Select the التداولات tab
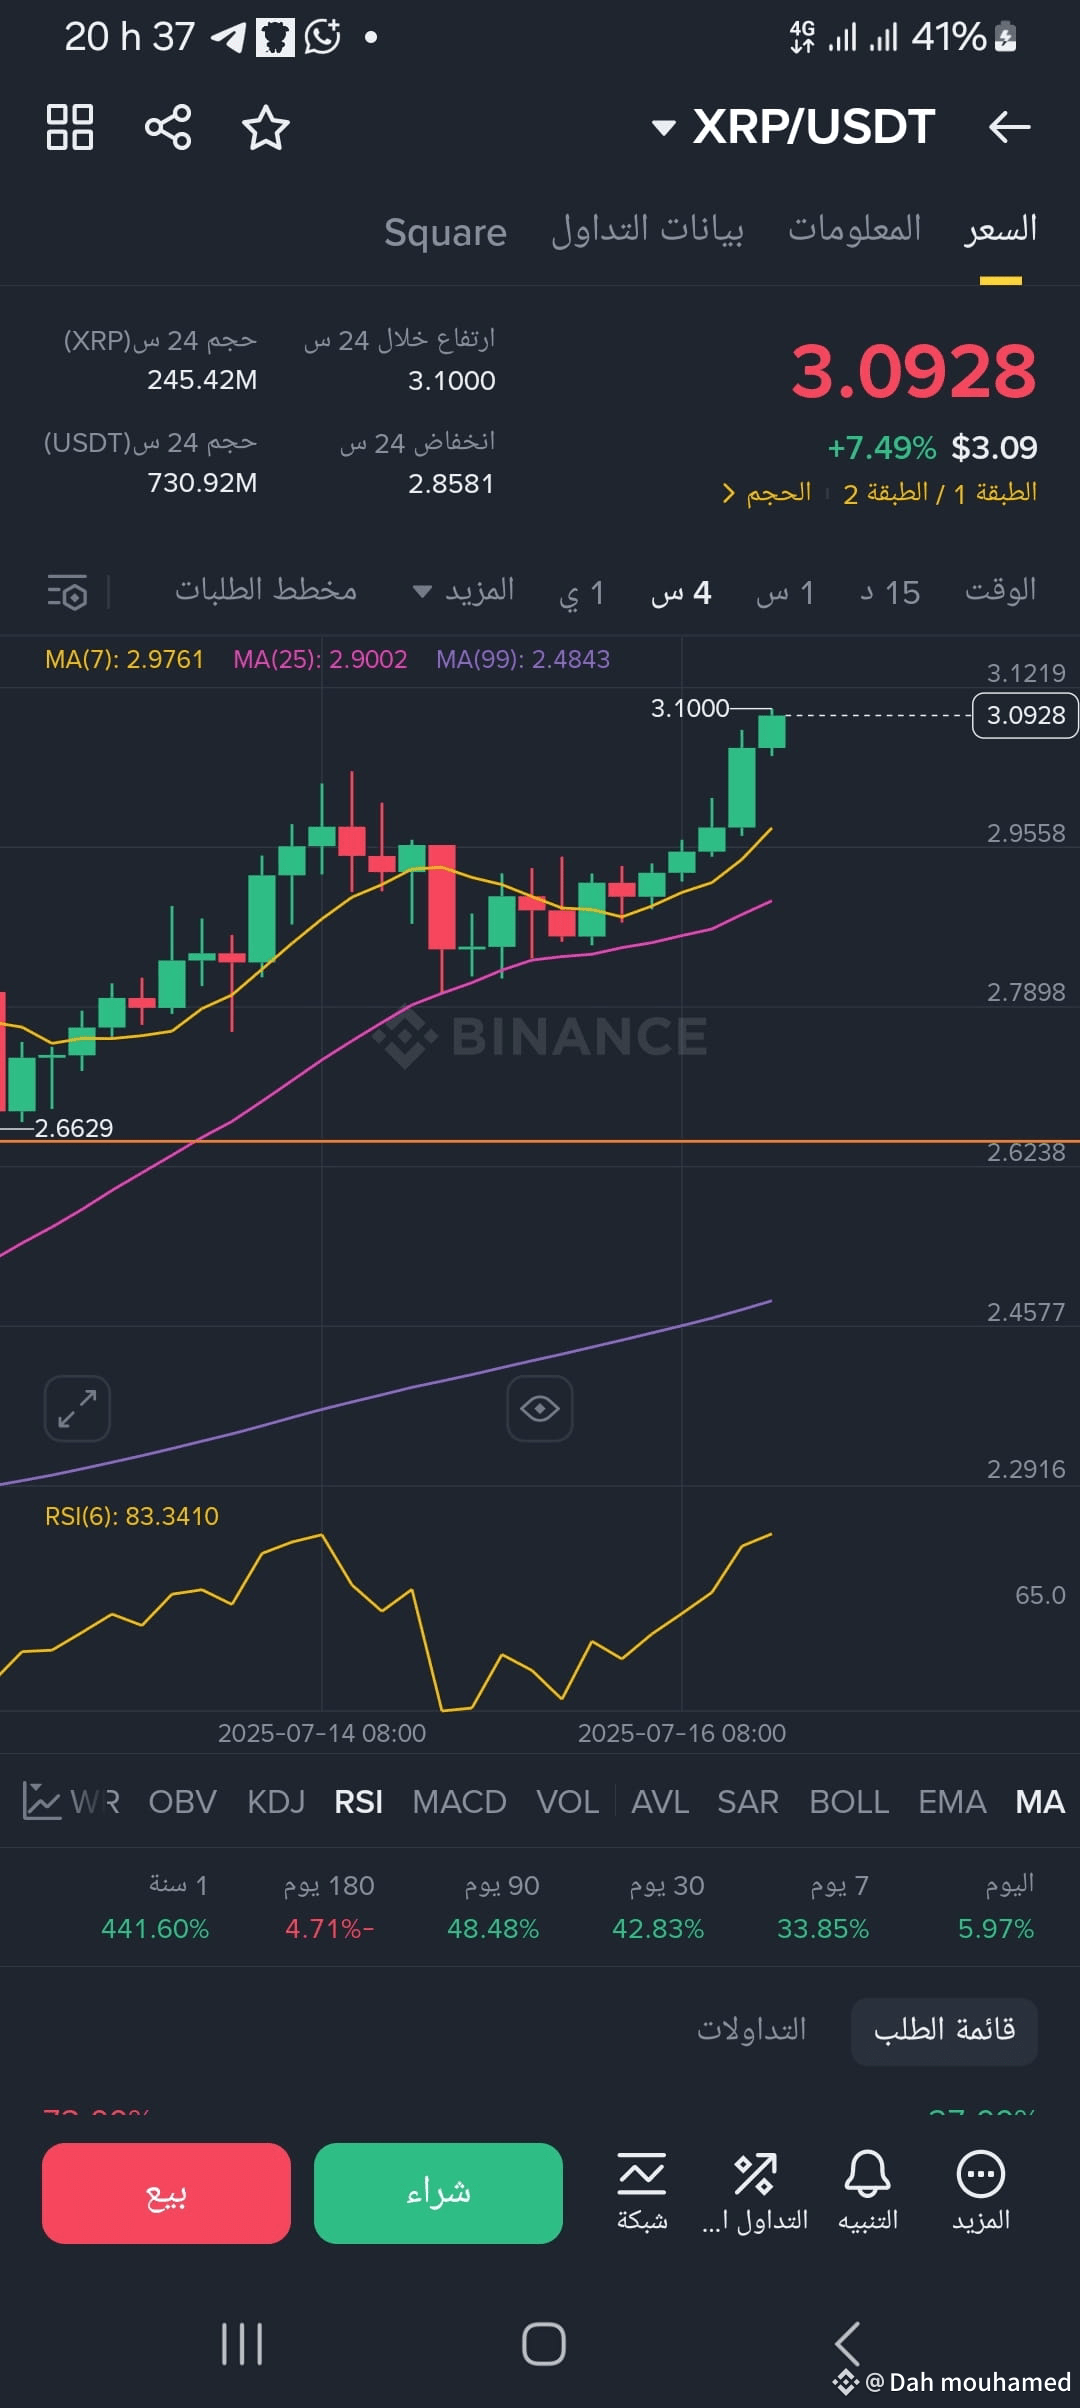Image resolution: width=1080 pixels, height=2408 pixels. 752,2030
